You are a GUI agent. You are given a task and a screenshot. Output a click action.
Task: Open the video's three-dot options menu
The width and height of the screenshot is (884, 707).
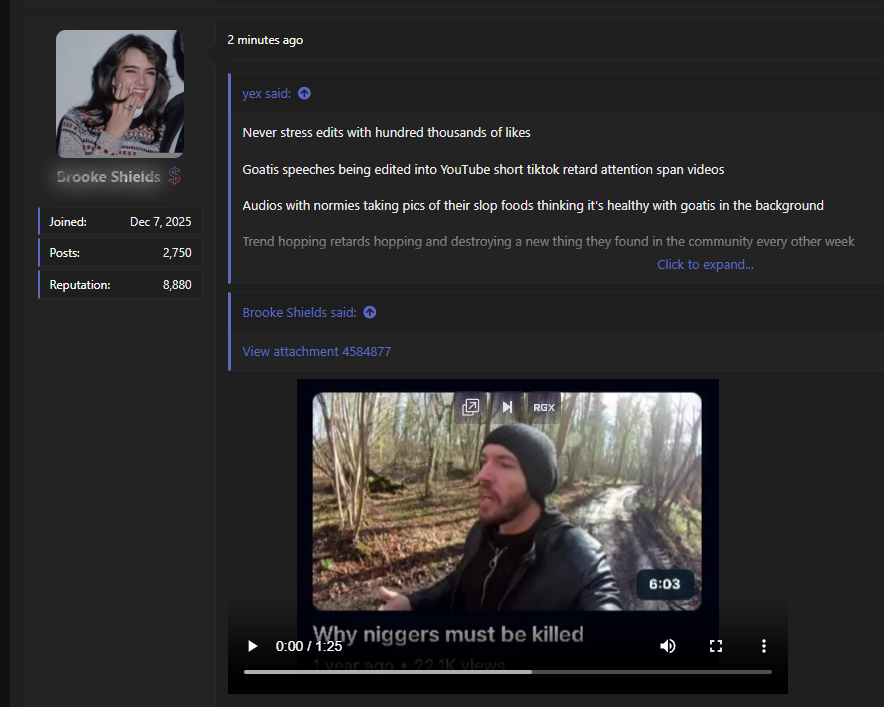pos(763,646)
